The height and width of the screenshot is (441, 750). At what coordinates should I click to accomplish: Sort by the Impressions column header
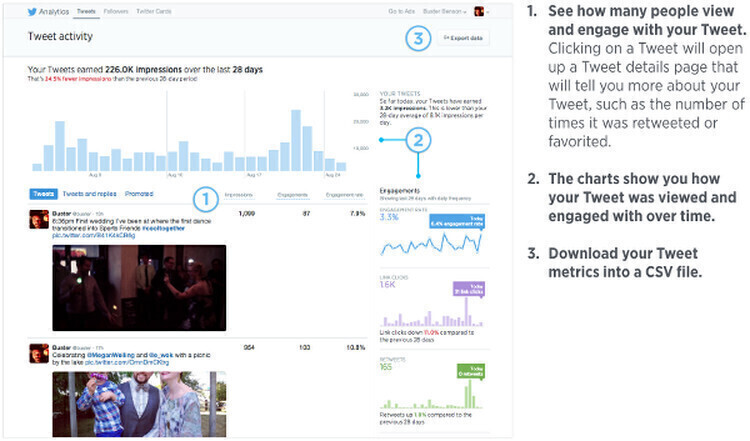(239, 195)
